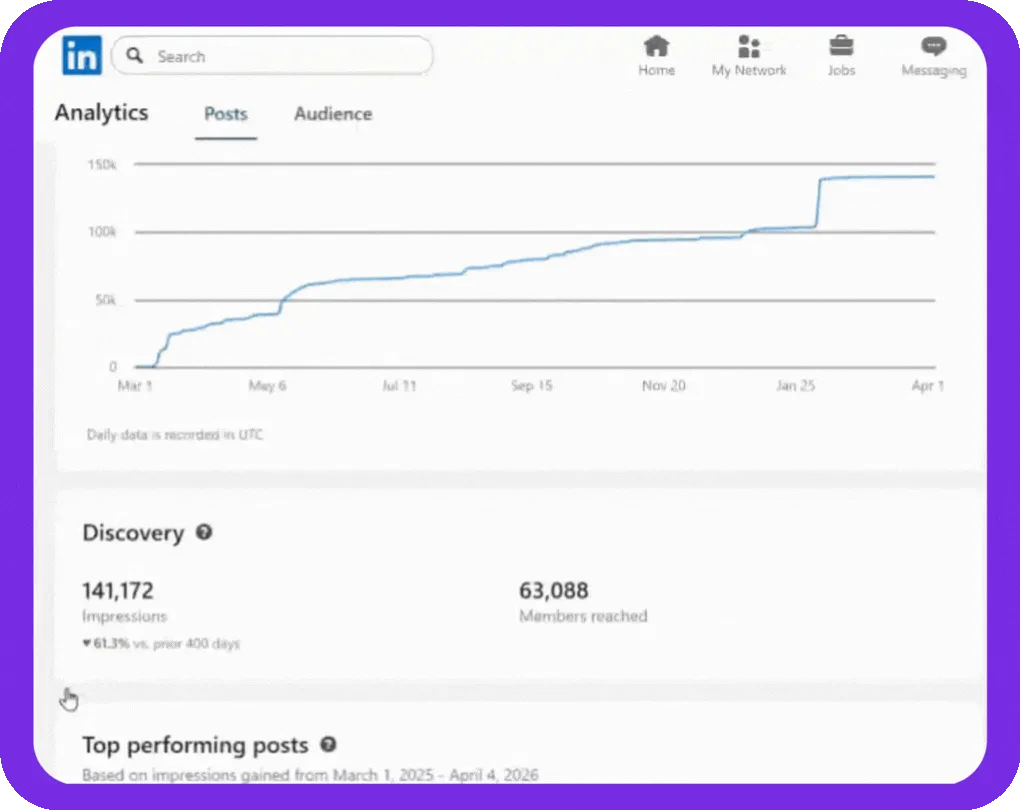Click the 63,088 members reached figure
1020x810 pixels.
click(554, 591)
